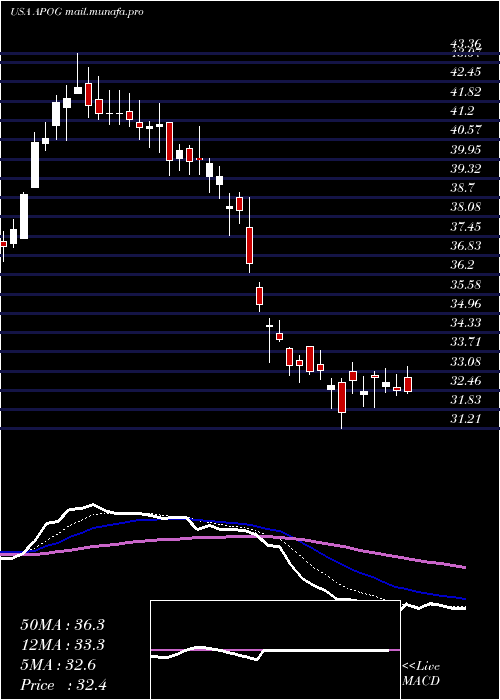This screenshot has height=700, width=500.
Task: Click the 42.45 price axis label
Action: pos(466,72)
